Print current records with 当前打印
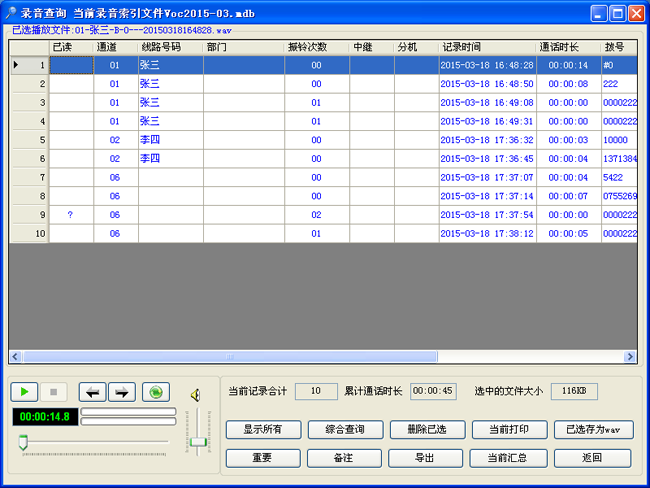650x488 pixels. point(508,430)
